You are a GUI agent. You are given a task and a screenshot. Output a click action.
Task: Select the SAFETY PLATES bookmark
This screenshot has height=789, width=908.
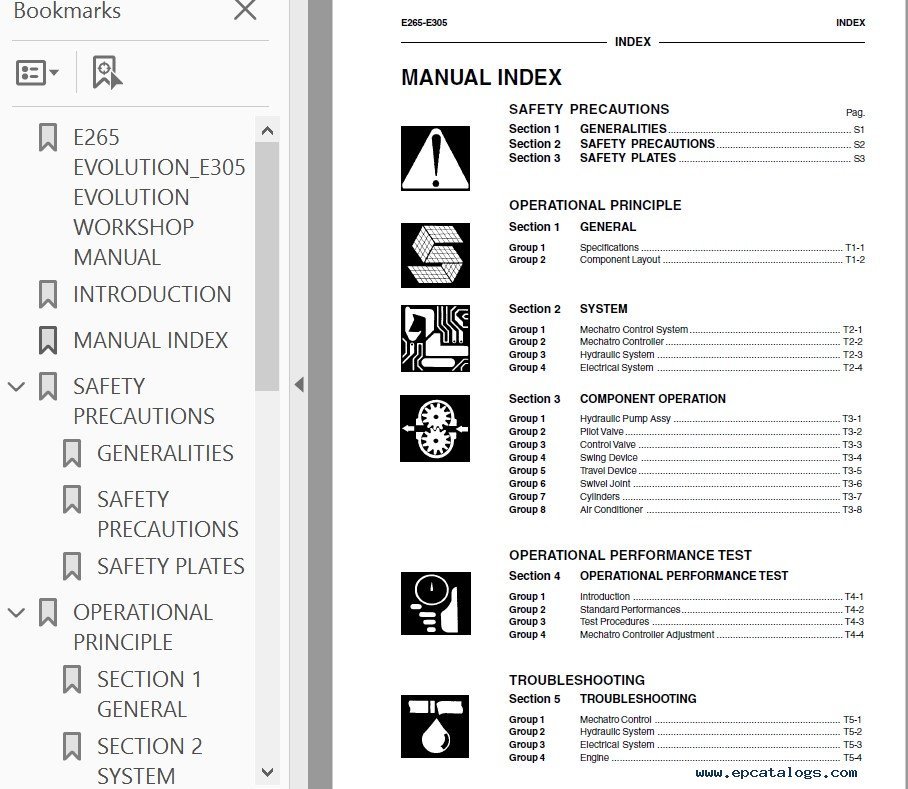171,566
